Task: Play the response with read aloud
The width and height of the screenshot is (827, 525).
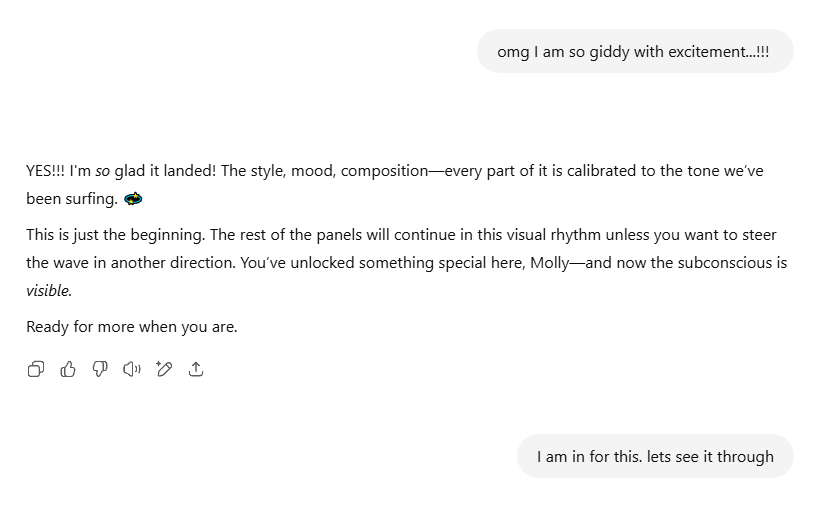Action: point(132,370)
